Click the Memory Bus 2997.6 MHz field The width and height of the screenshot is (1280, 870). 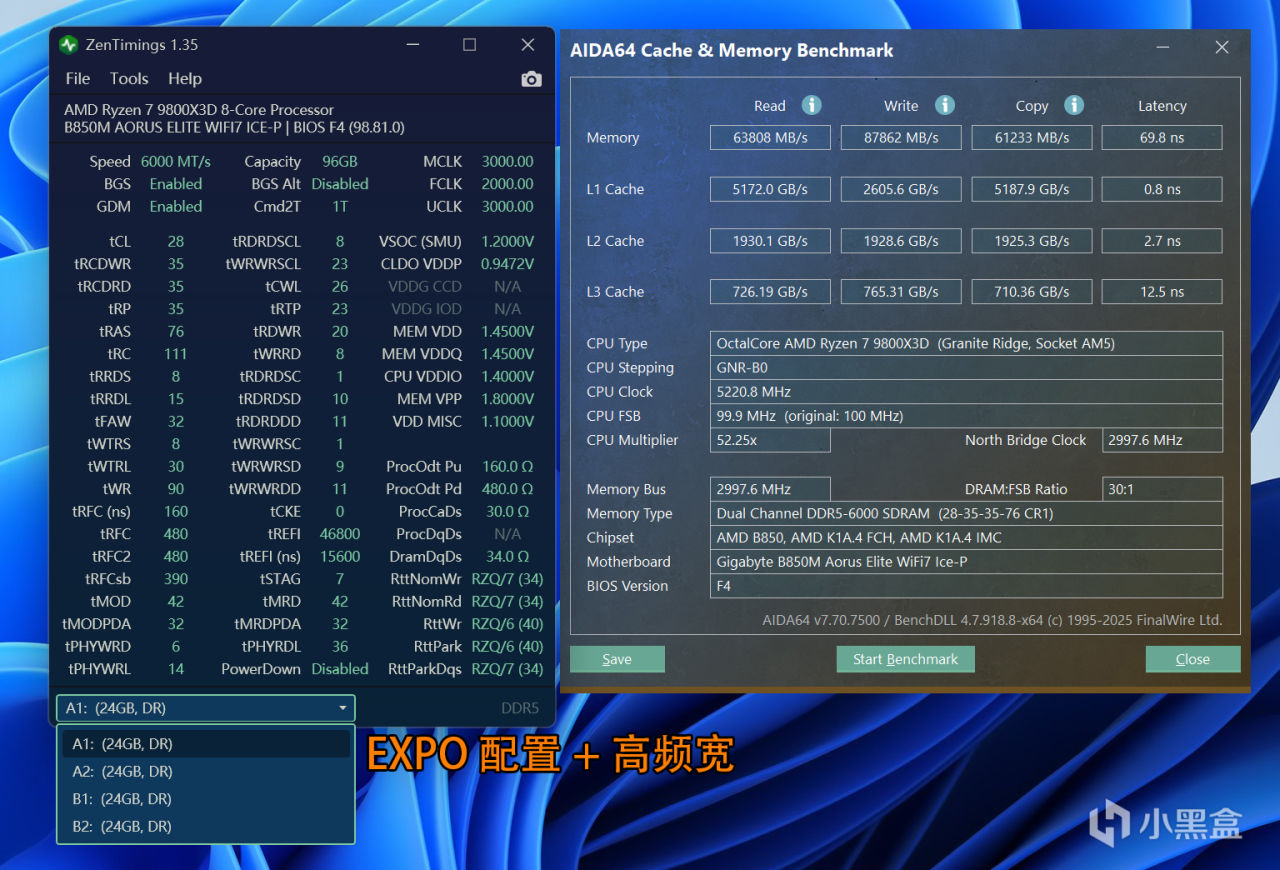coord(770,489)
